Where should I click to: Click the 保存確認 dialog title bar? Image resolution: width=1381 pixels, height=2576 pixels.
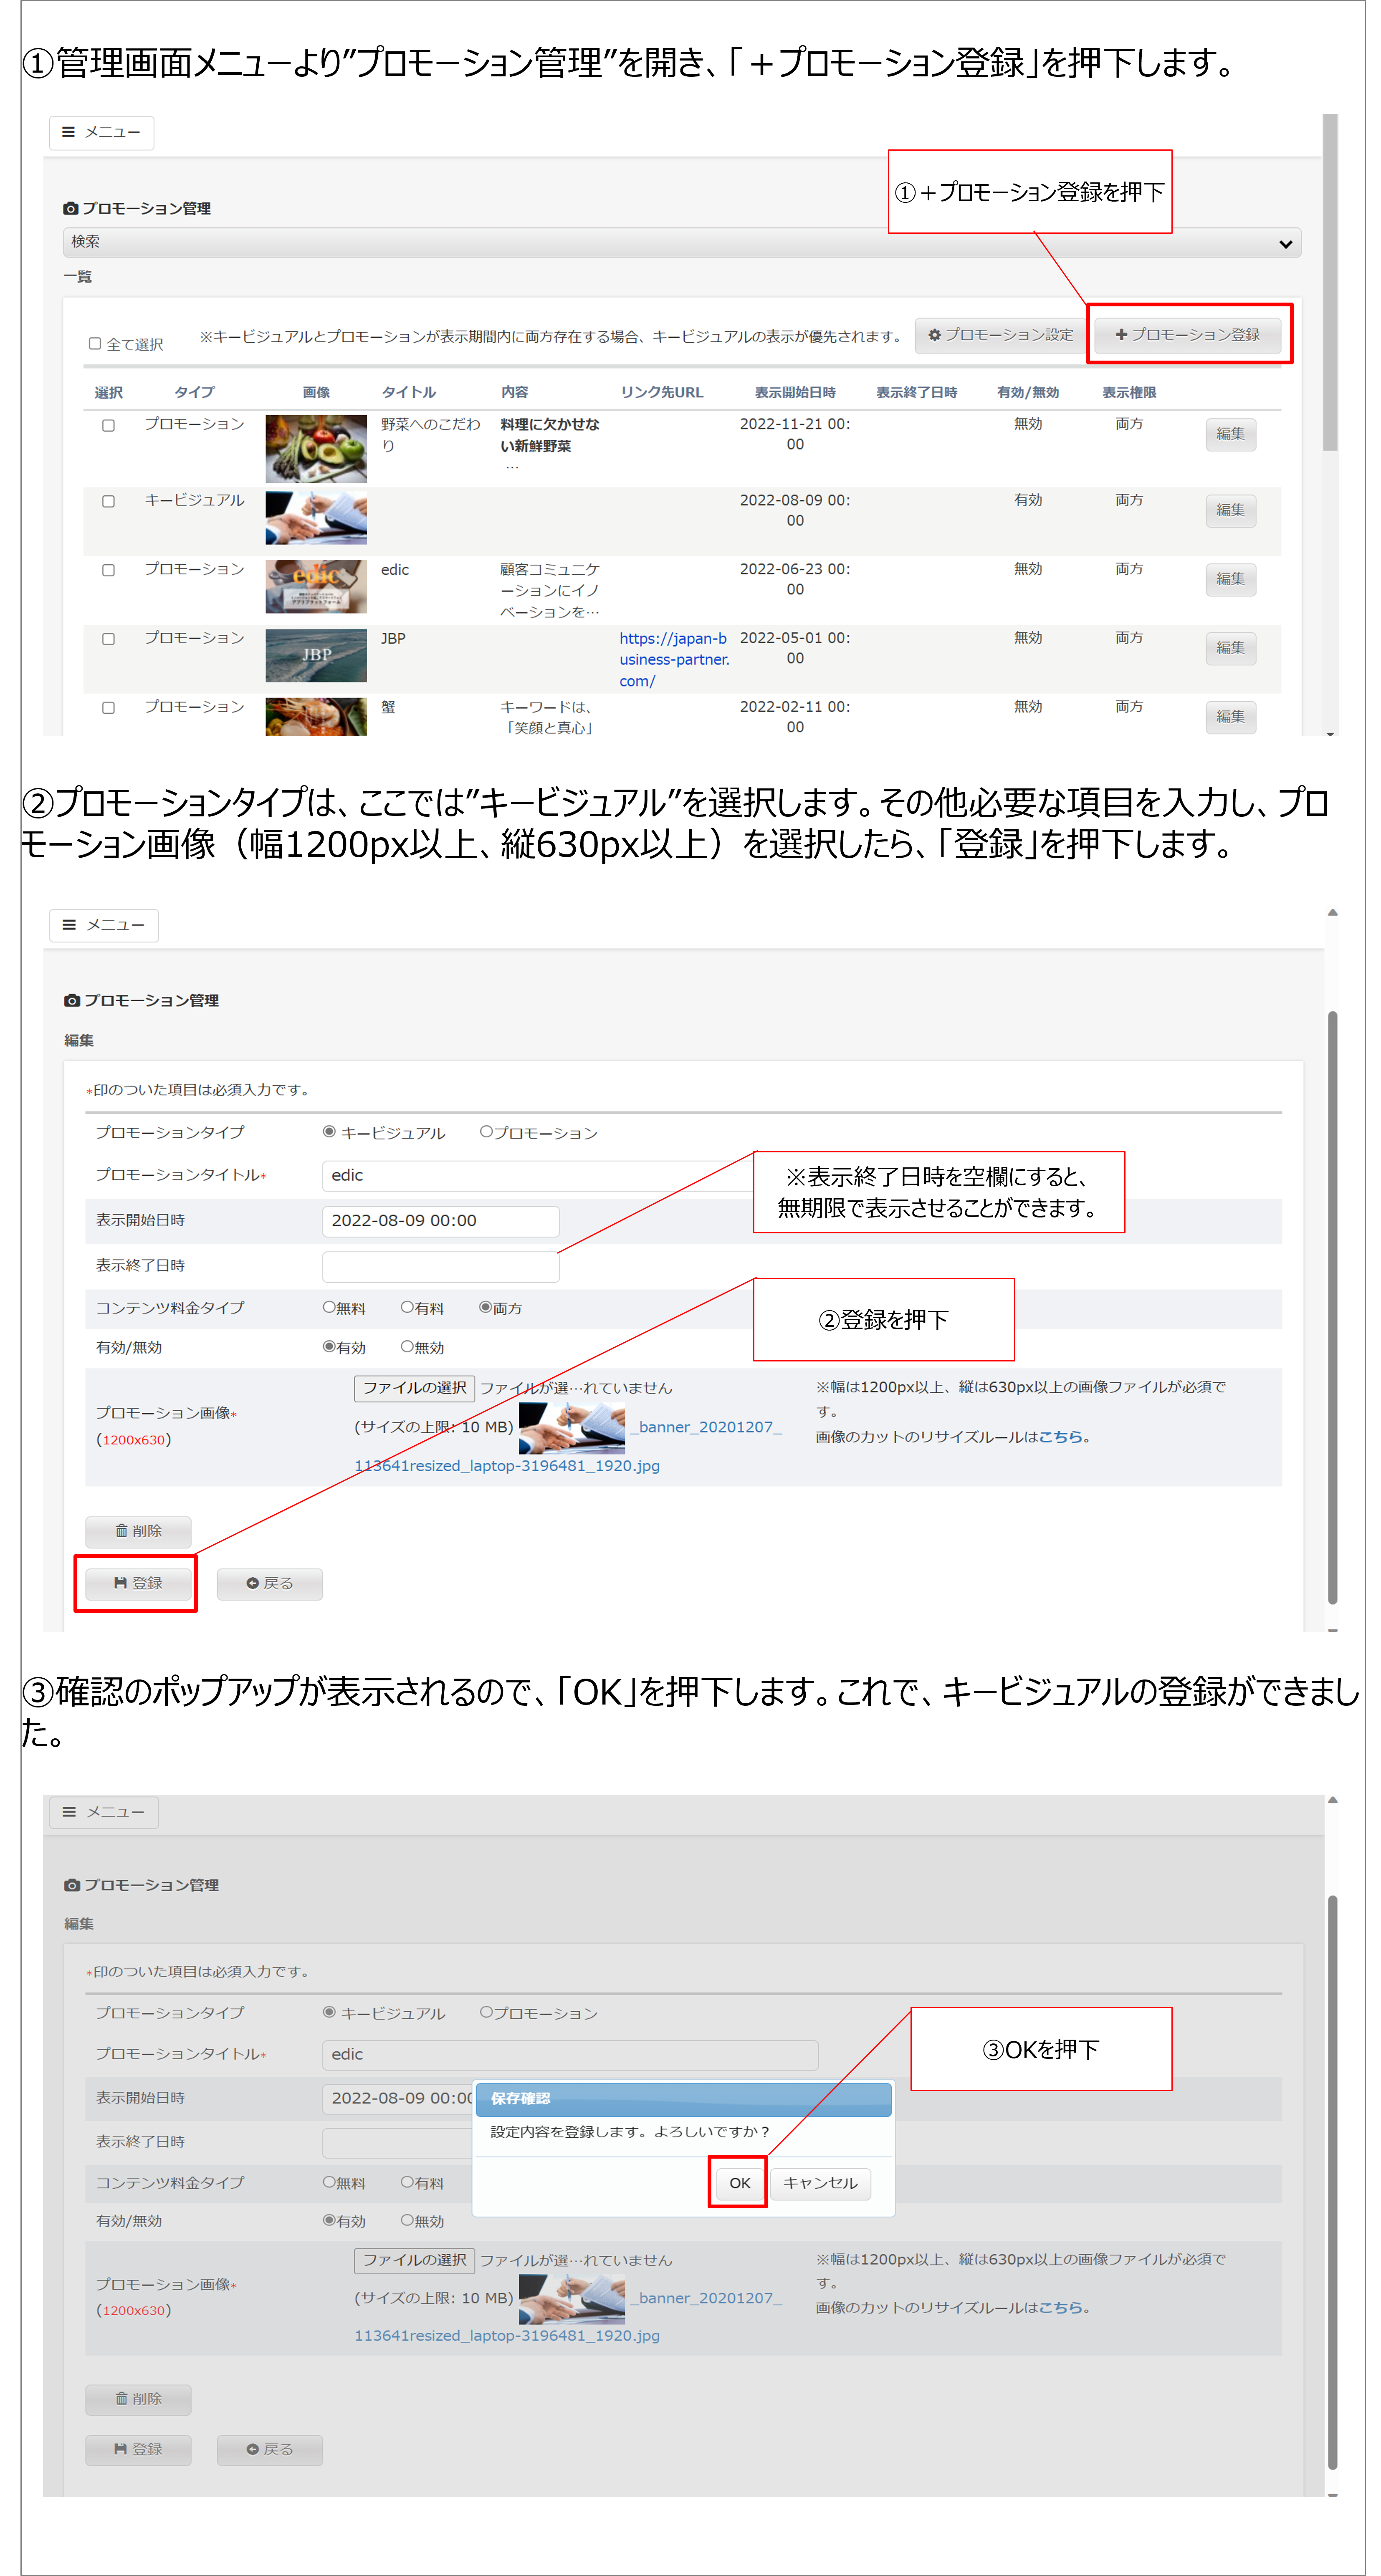[684, 2099]
